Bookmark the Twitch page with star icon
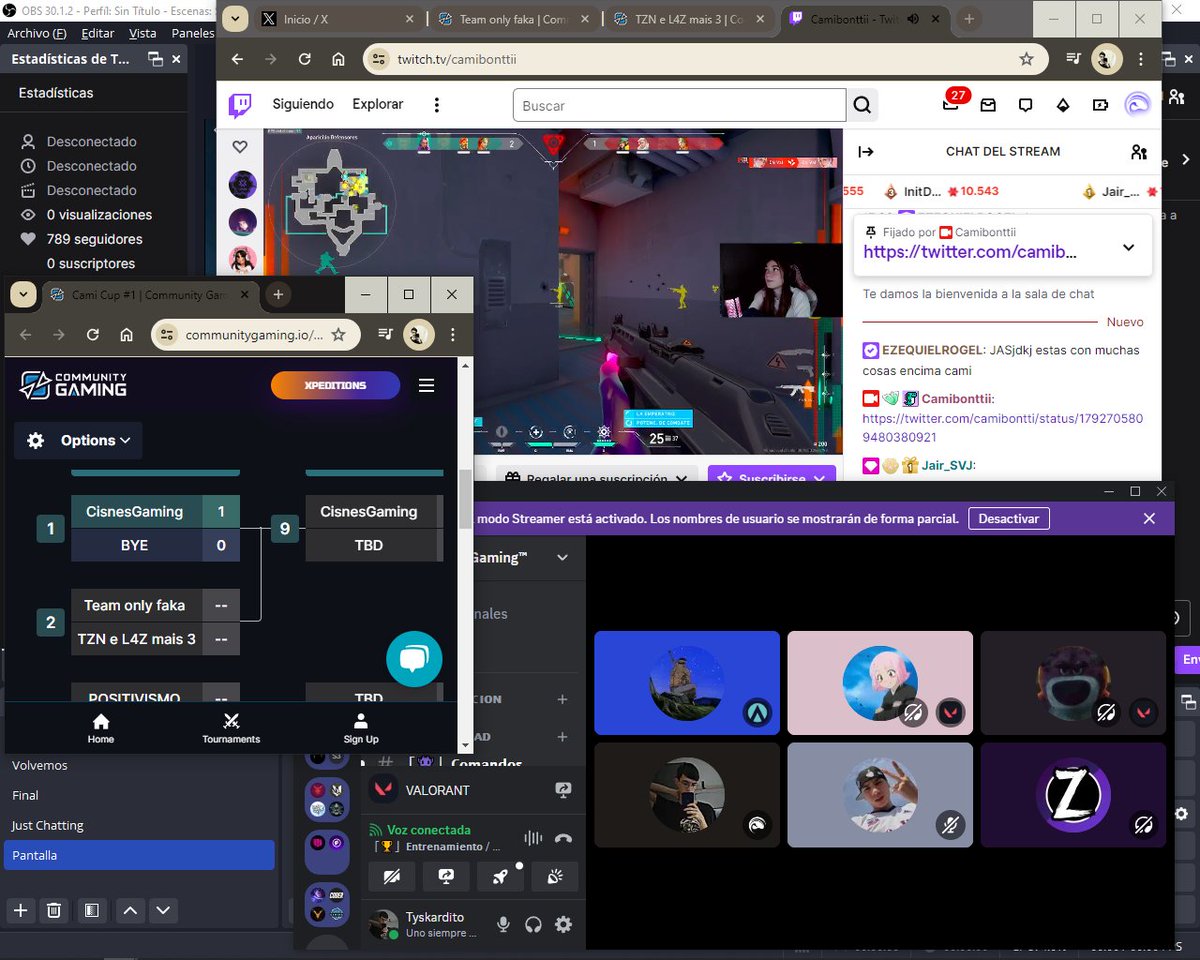Image resolution: width=1200 pixels, height=960 pixels. tap(1026, 59)
